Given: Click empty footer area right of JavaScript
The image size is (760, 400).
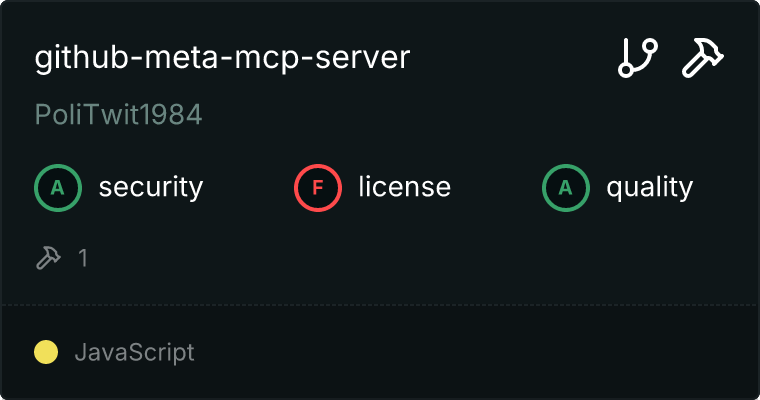Looking at the screenshot, I should (480, 352).
